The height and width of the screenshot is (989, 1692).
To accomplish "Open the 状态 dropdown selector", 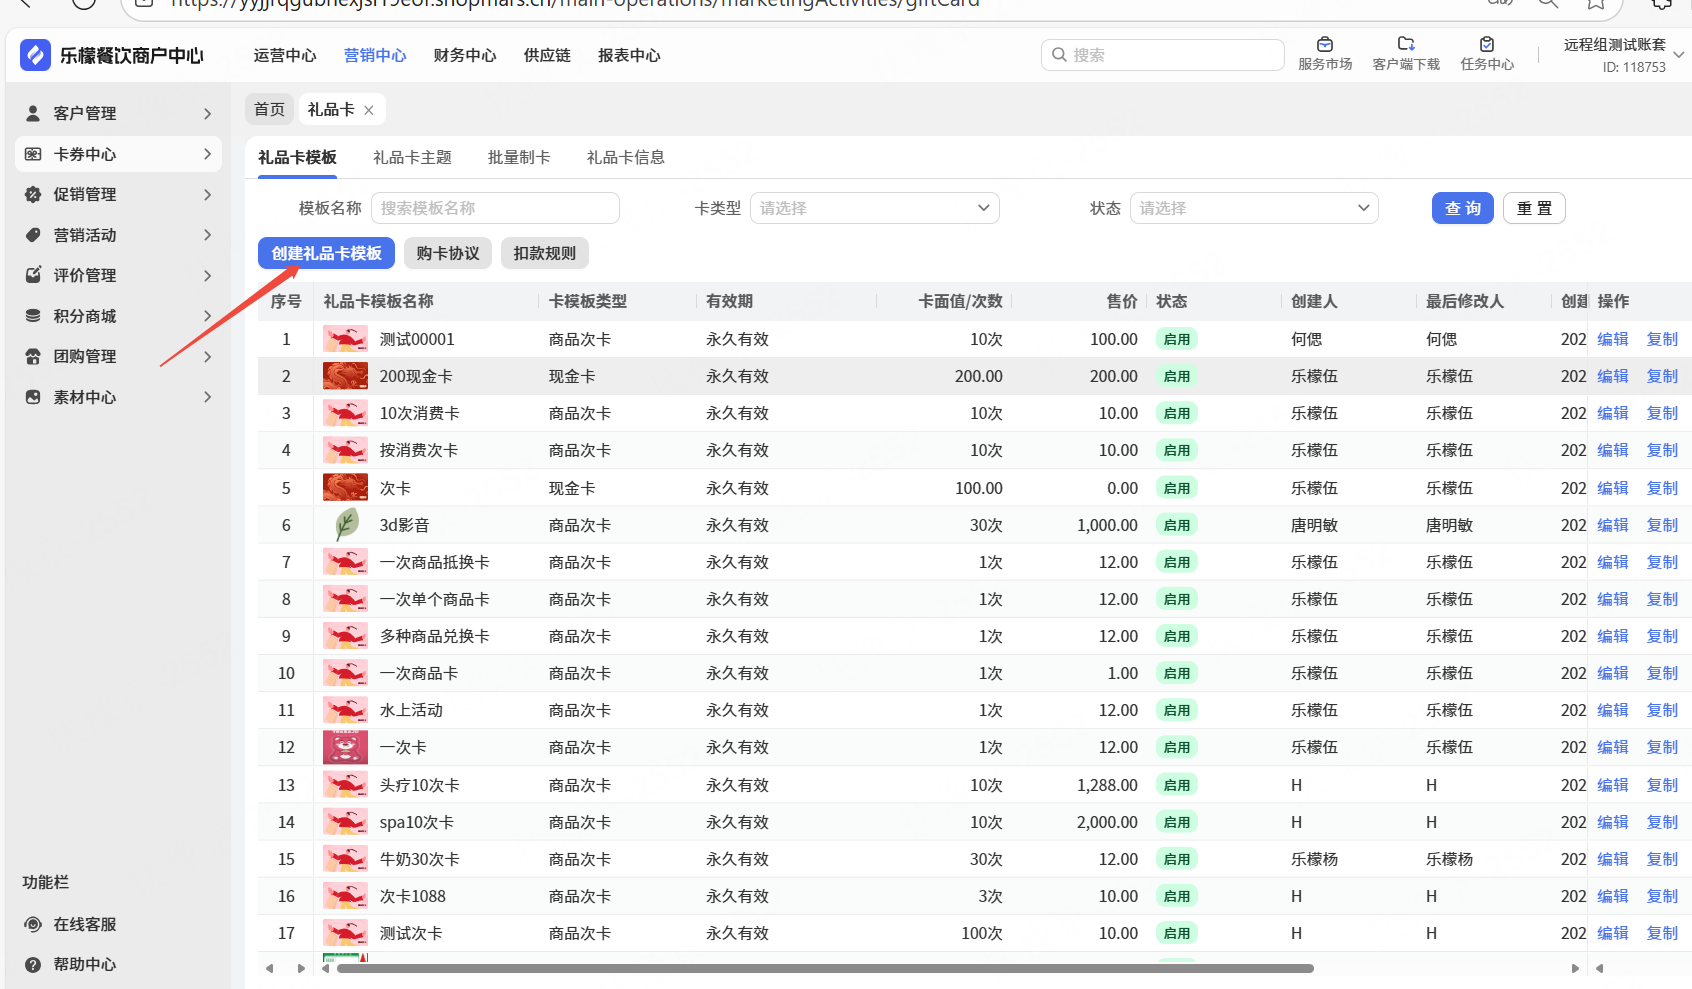I will (1253, 208).
